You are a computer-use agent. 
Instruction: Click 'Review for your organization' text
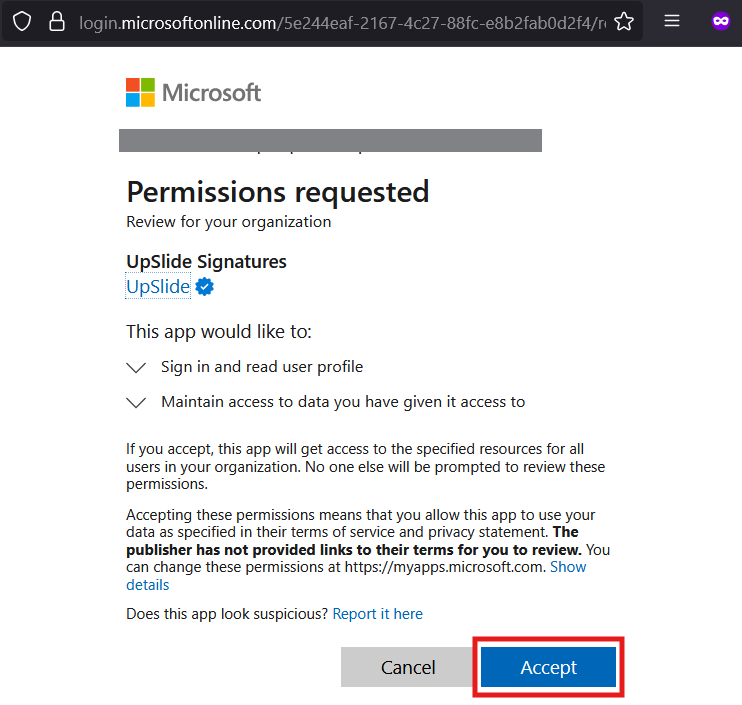tap(229, 222)
